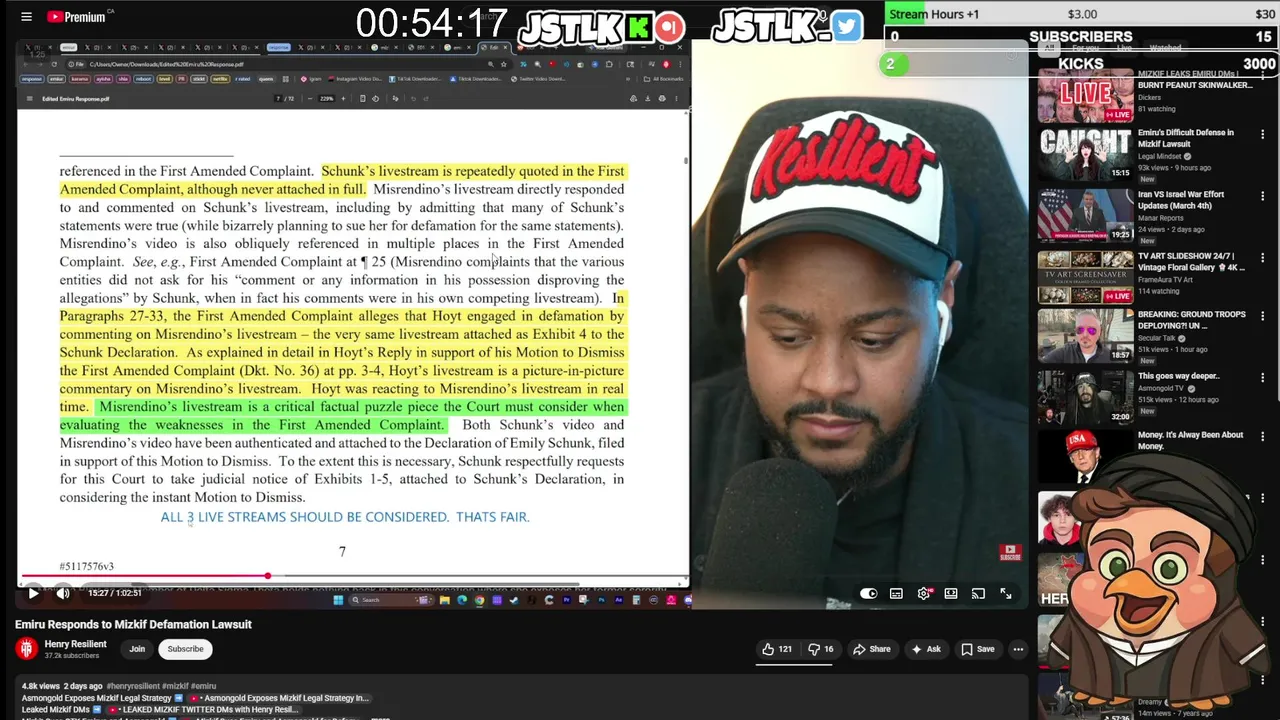This screenshot has height=720, width=1280.
Task: Open the CAUGHT thumbnail by Legal Mindset
Action: coord(1085,153)
